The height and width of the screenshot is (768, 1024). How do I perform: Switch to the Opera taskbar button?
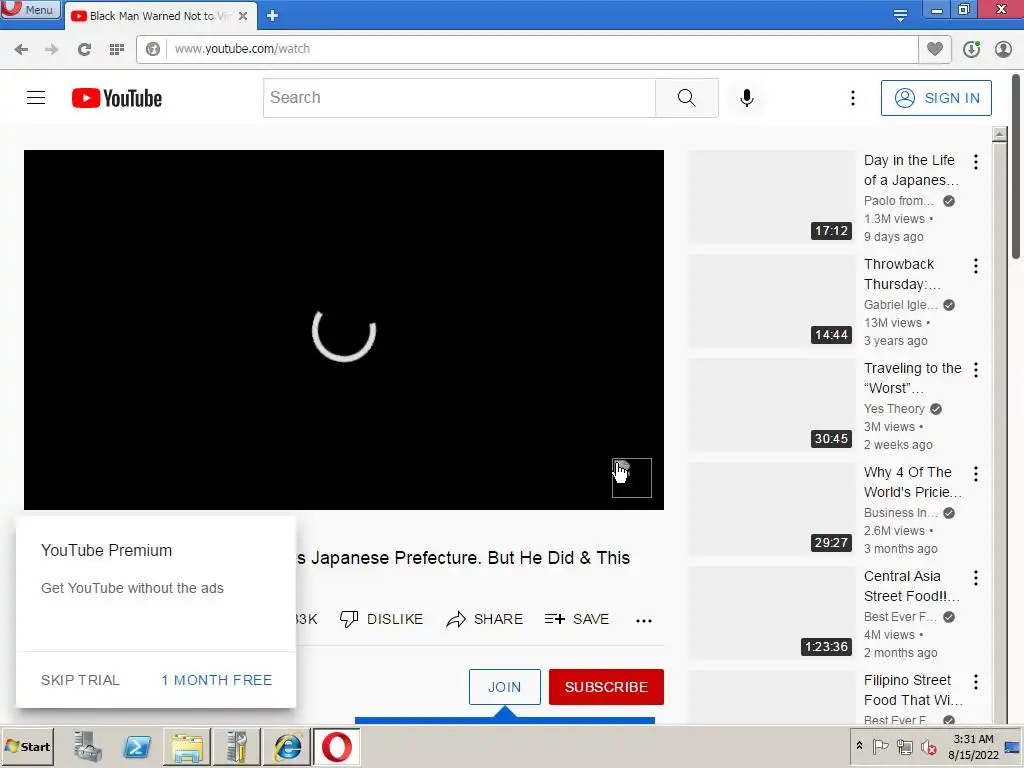click(337, 746)
